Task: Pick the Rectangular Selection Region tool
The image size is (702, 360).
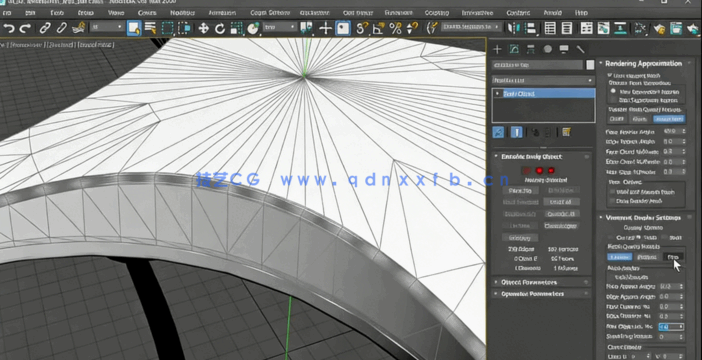Action: (167, 28)
